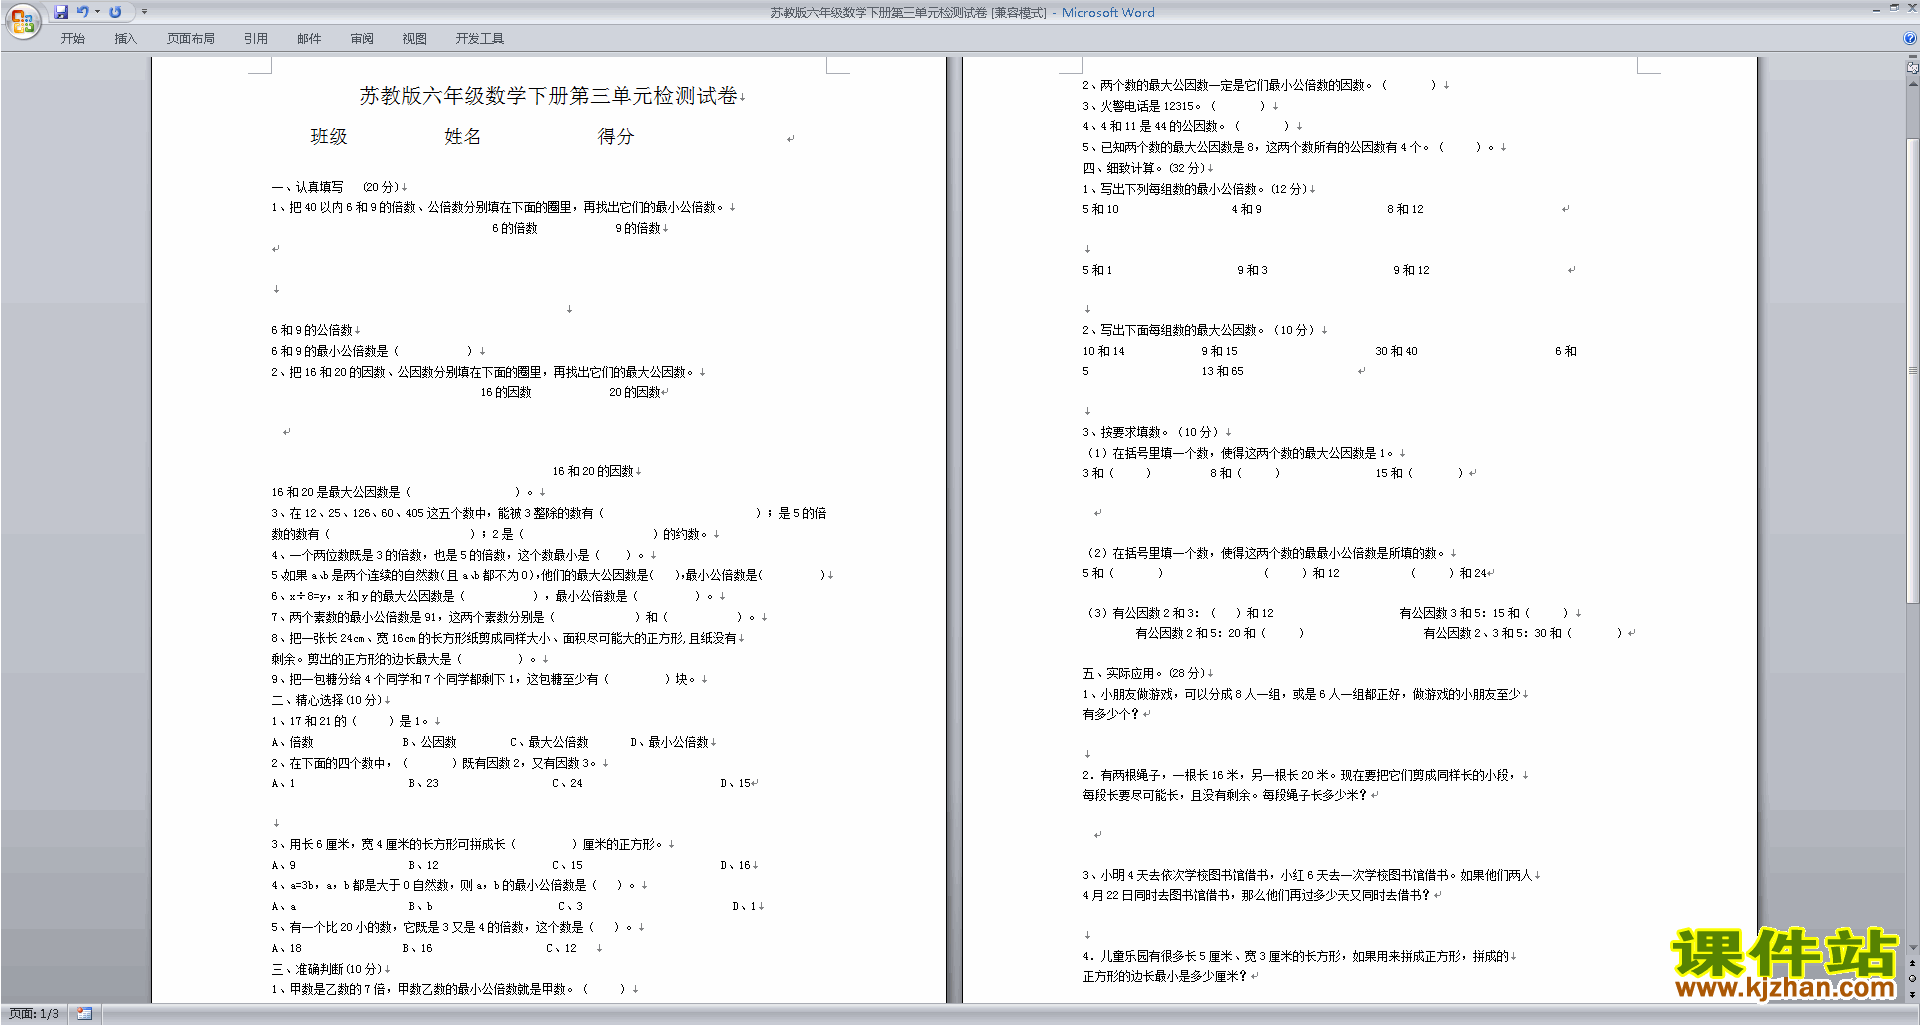Switch to the 视图 tab
This screenshot has height=1025, width=1920.
click(415, 39)
